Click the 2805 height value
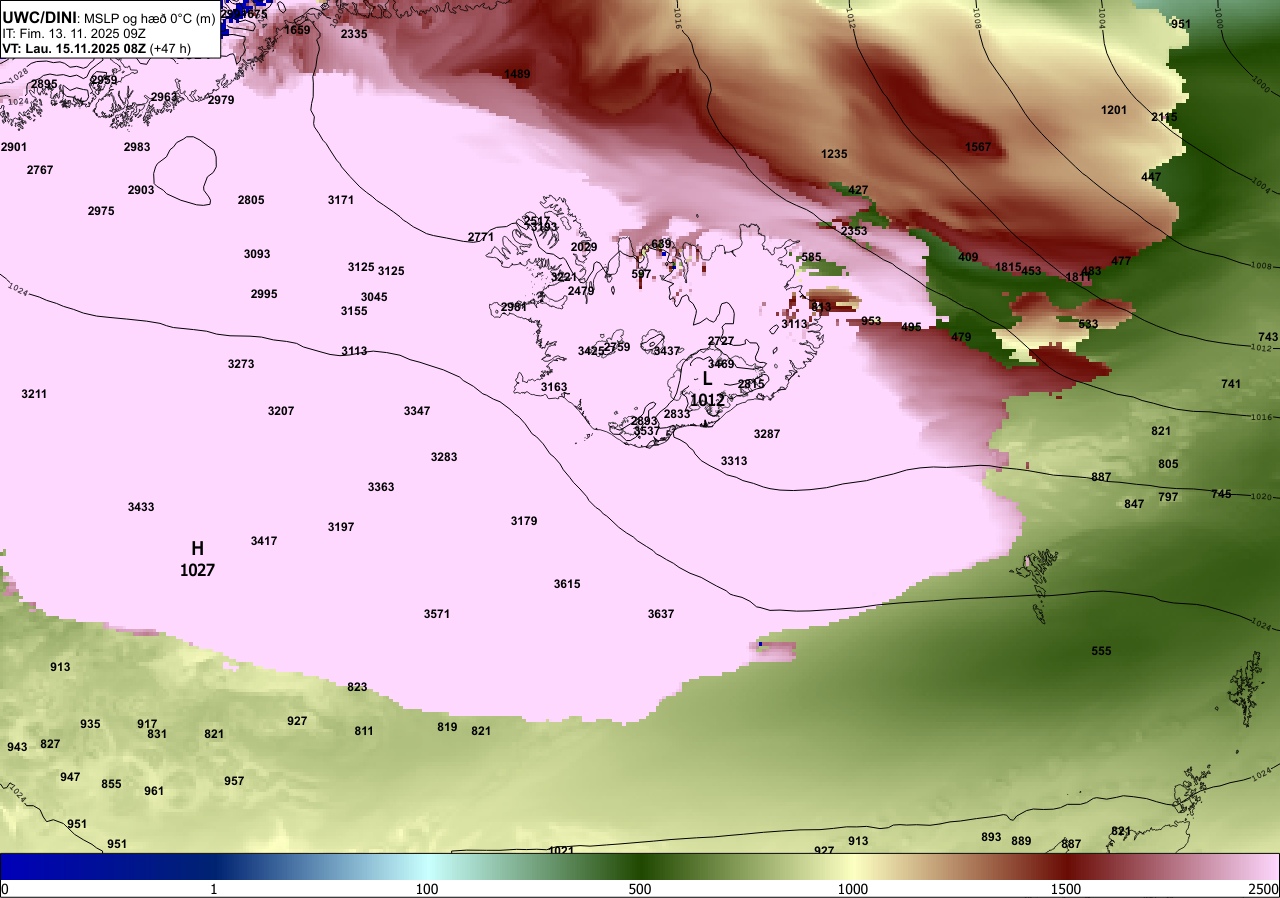1280x898 pixels. [x=251, y=200]
